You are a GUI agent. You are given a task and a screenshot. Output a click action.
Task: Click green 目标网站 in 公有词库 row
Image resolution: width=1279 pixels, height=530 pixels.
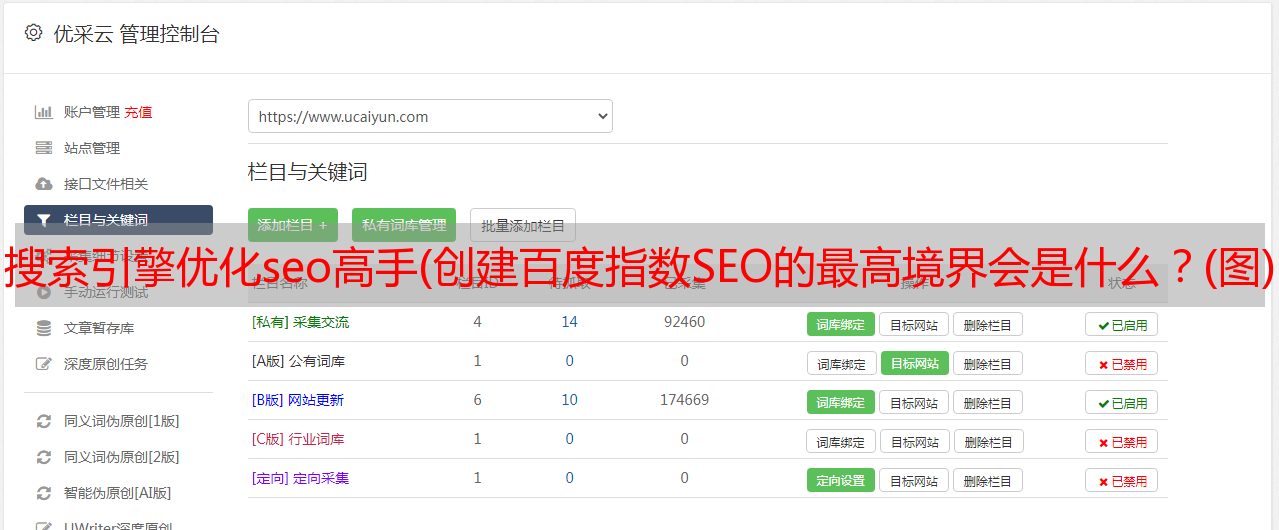pyautogui.click(x=914, y=364)
